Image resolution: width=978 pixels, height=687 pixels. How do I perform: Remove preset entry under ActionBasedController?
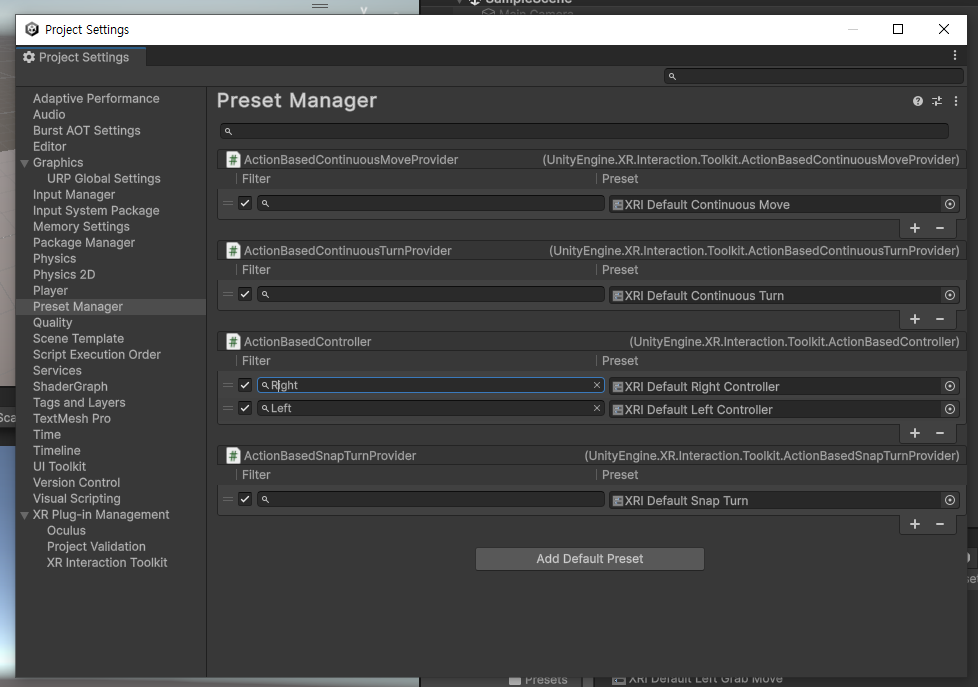click(940, 433)
